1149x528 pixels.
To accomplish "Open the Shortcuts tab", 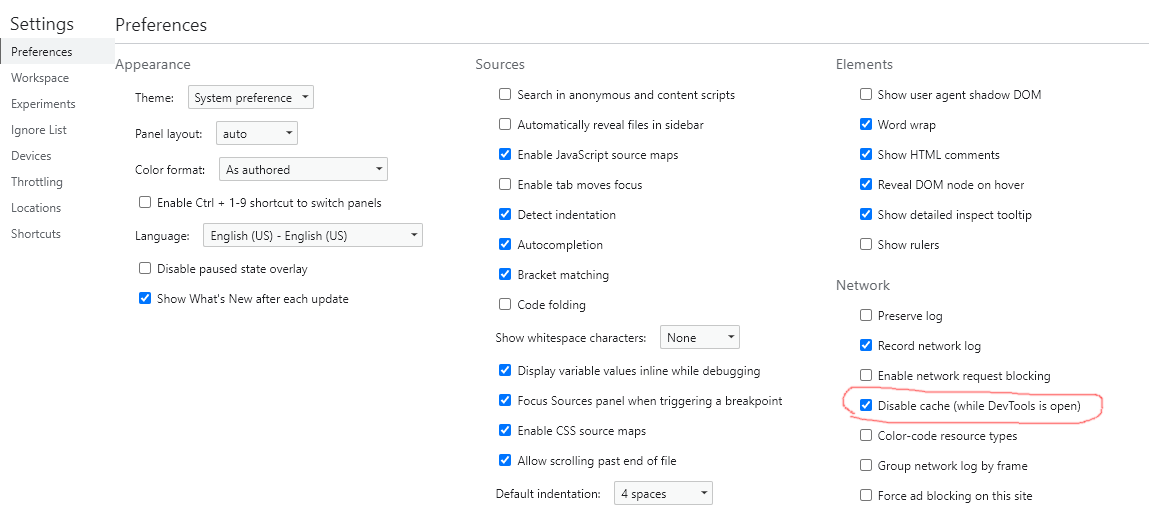I will tap(36, 234).
